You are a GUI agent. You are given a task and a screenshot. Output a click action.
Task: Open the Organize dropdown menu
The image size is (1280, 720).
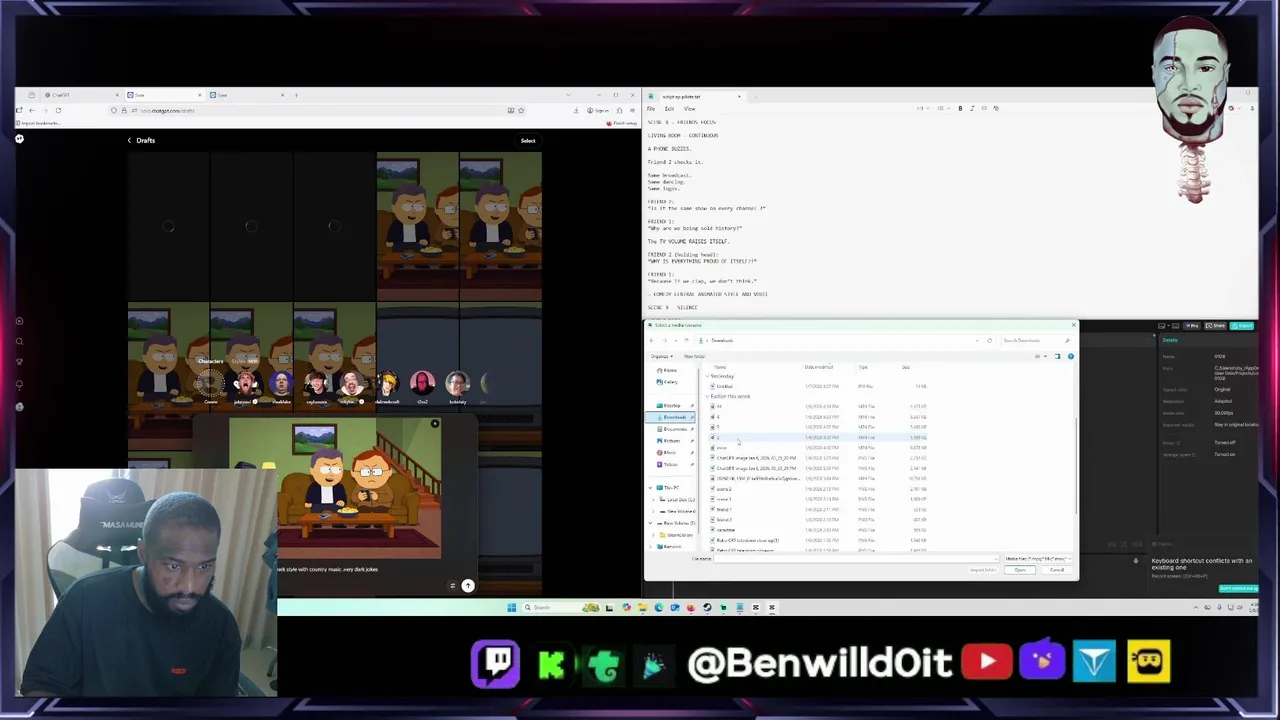pyautogui.click(x=662, y=356)
